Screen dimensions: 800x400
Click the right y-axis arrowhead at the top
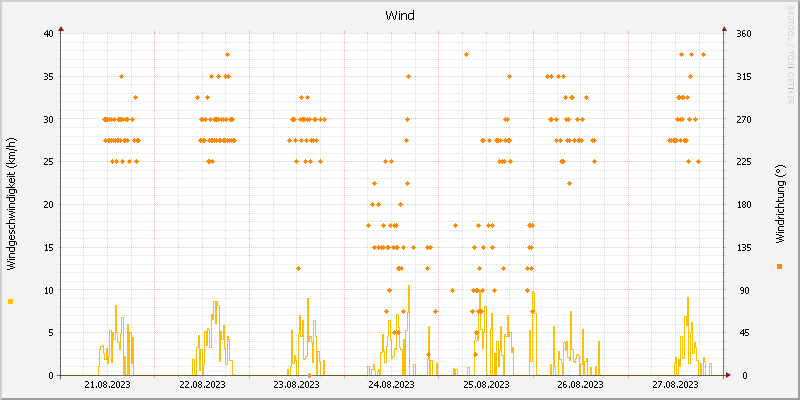click(723, 29)
